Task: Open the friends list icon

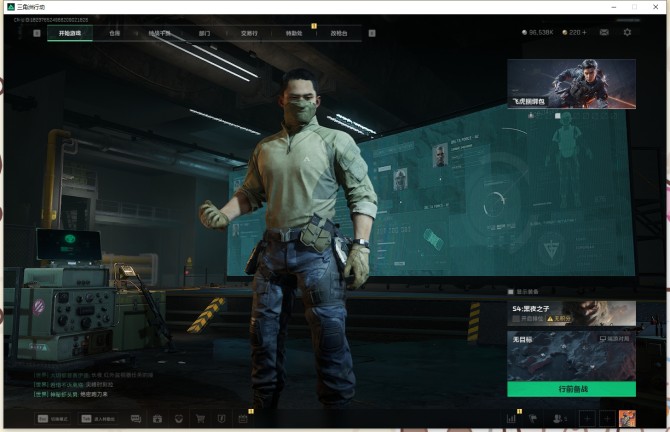Action: (x=559, y=419)
